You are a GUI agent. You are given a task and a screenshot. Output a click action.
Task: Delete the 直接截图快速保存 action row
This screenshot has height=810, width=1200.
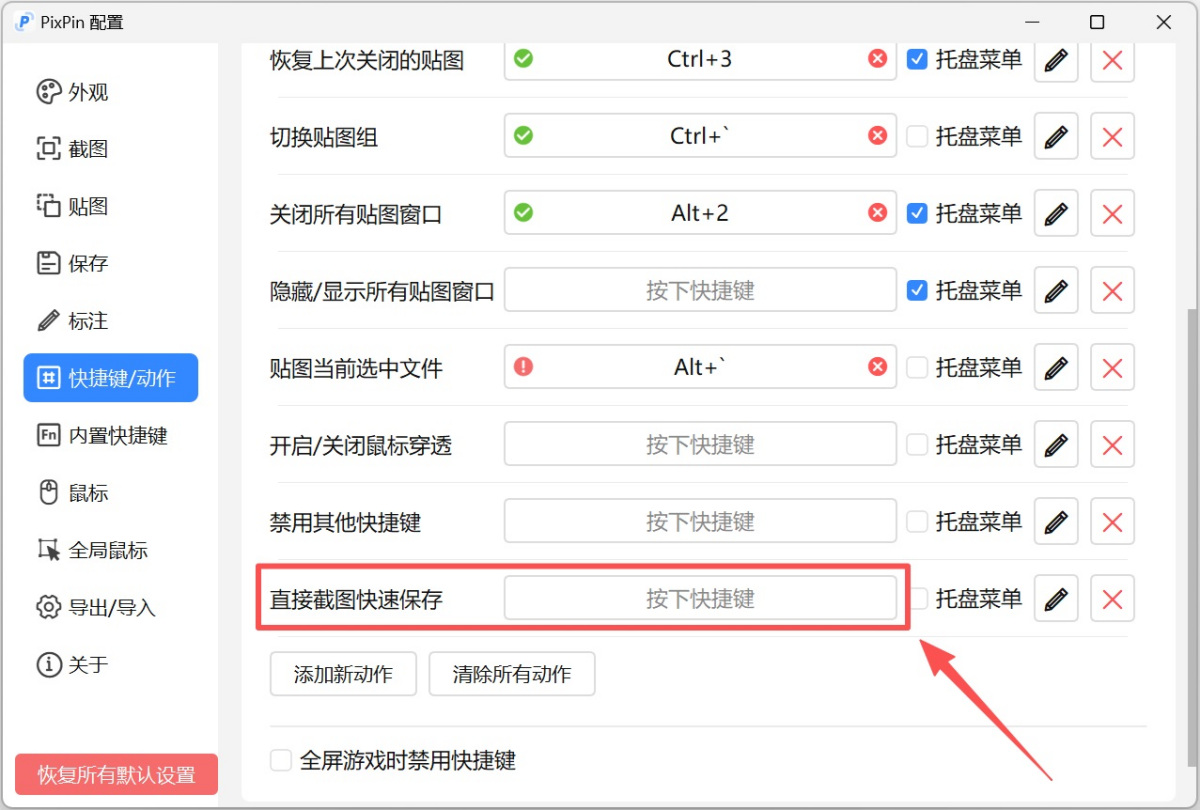click(x=1112, y=599)
